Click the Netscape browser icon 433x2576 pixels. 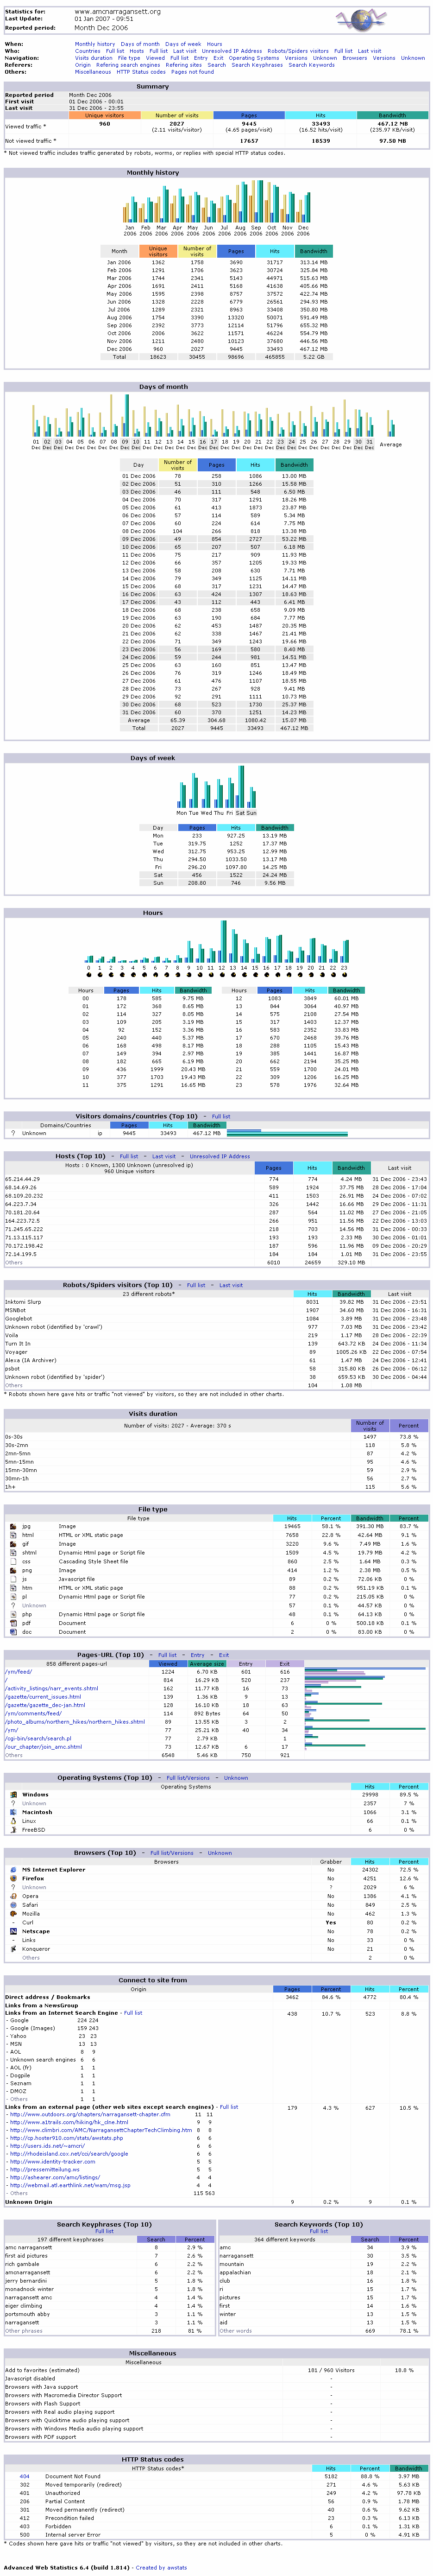pos(12,1931)
